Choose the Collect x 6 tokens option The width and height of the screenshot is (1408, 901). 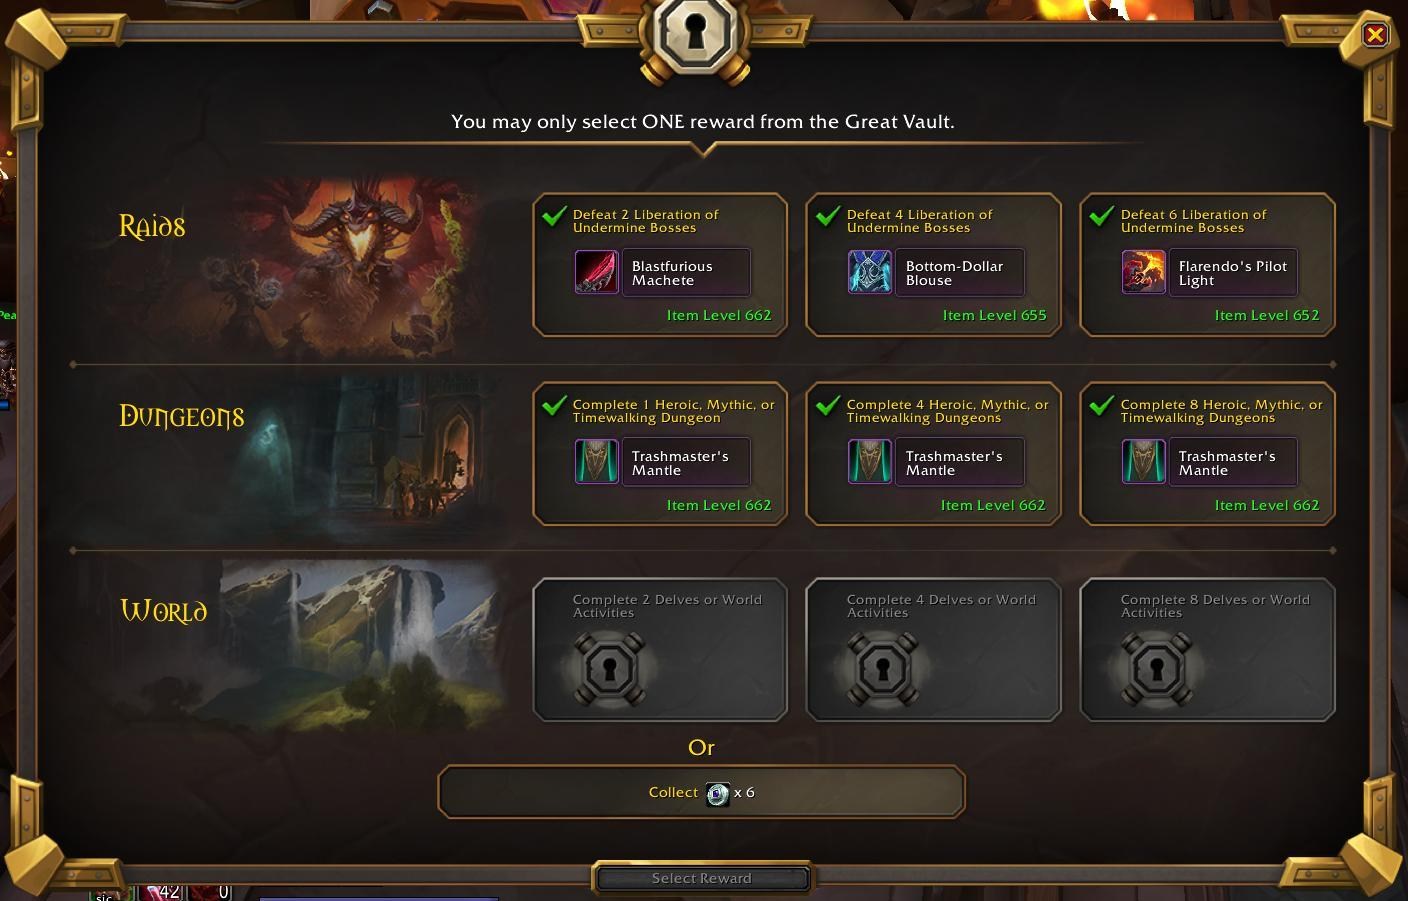[701, 792]
